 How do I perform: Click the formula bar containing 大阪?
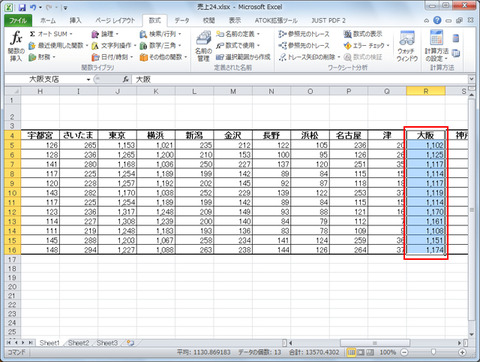299,79
